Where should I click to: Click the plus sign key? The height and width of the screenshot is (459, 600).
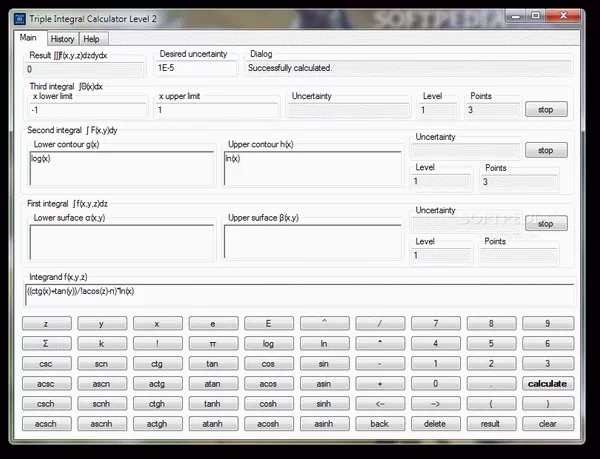click(380, 384)
